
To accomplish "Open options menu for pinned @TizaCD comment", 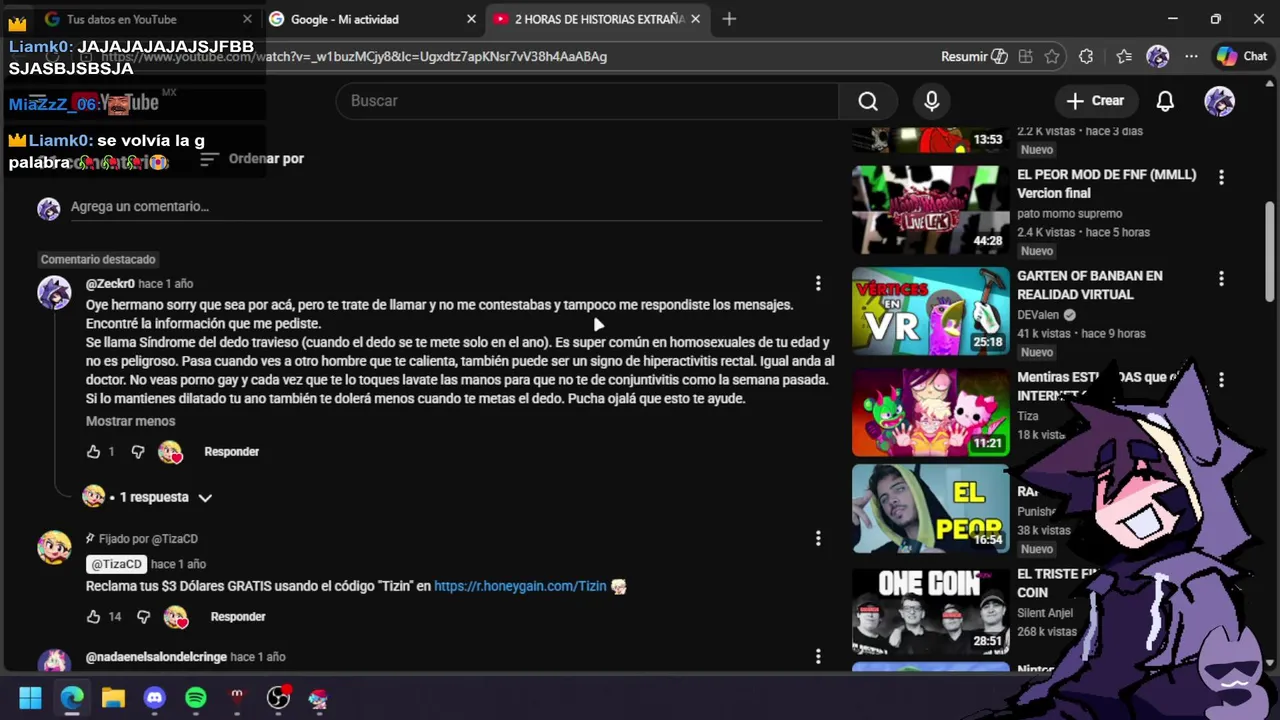I will pyautogui.click(x=818, y=538).
